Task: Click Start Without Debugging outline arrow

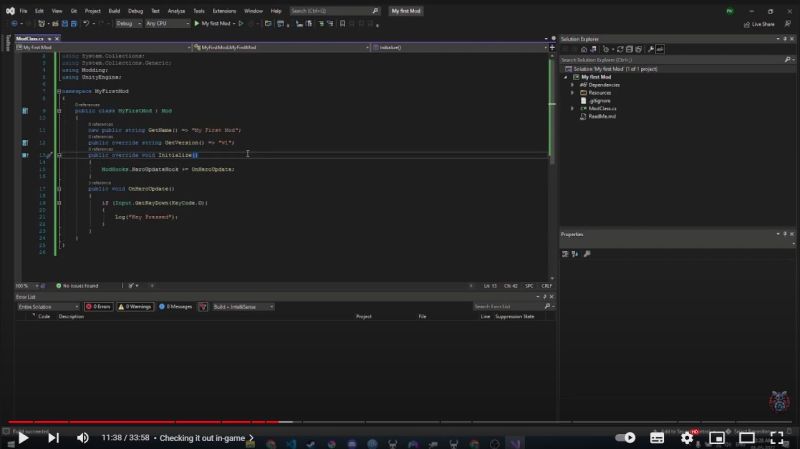Action: 241,23
